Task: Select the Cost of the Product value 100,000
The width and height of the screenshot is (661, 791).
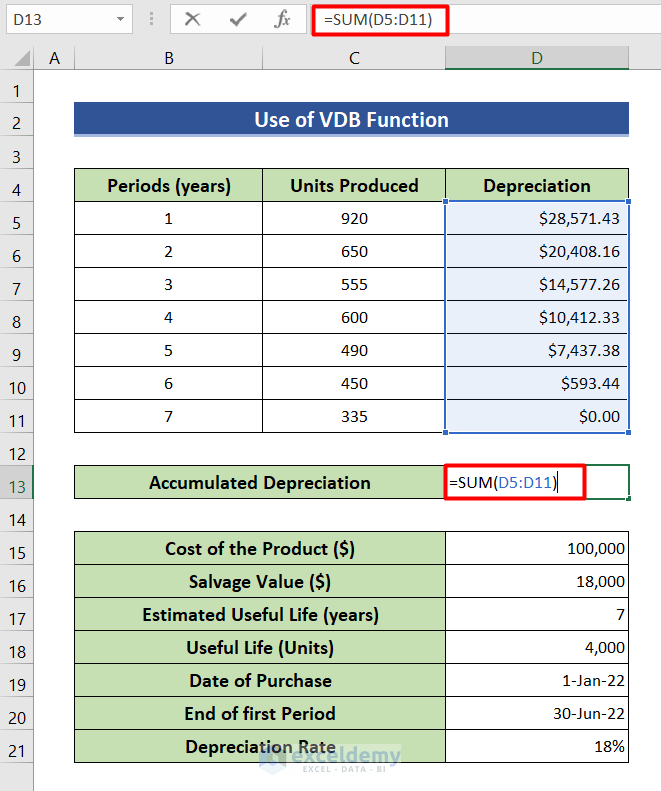Action: click(537, 549)
